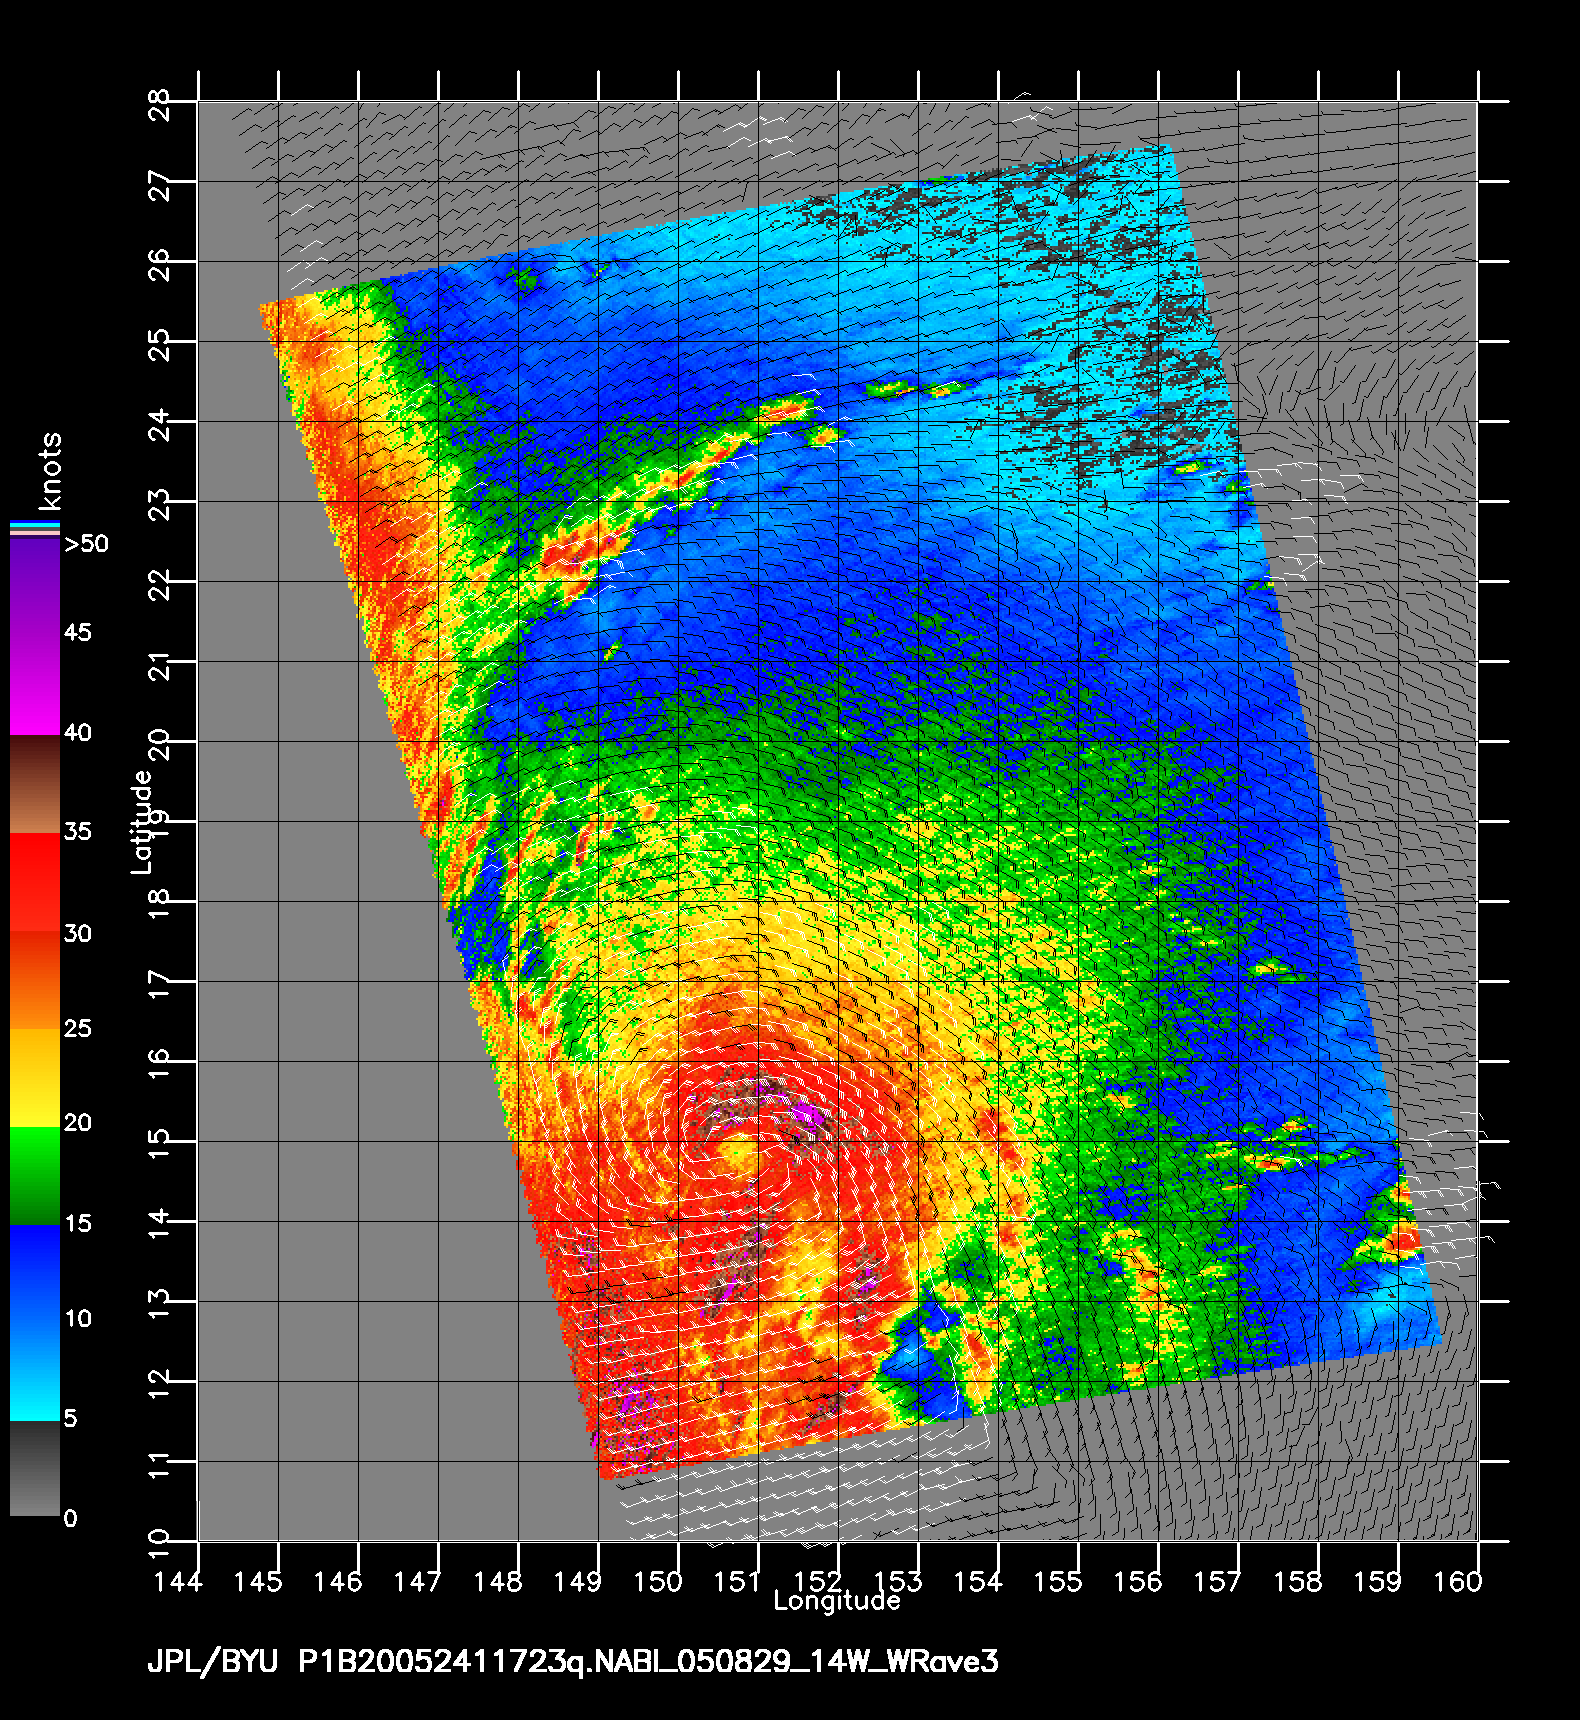Click the gray 0-5 knots colorbar segment
Viewport: 1580px width, 1720px height.
pos(35,1468)
